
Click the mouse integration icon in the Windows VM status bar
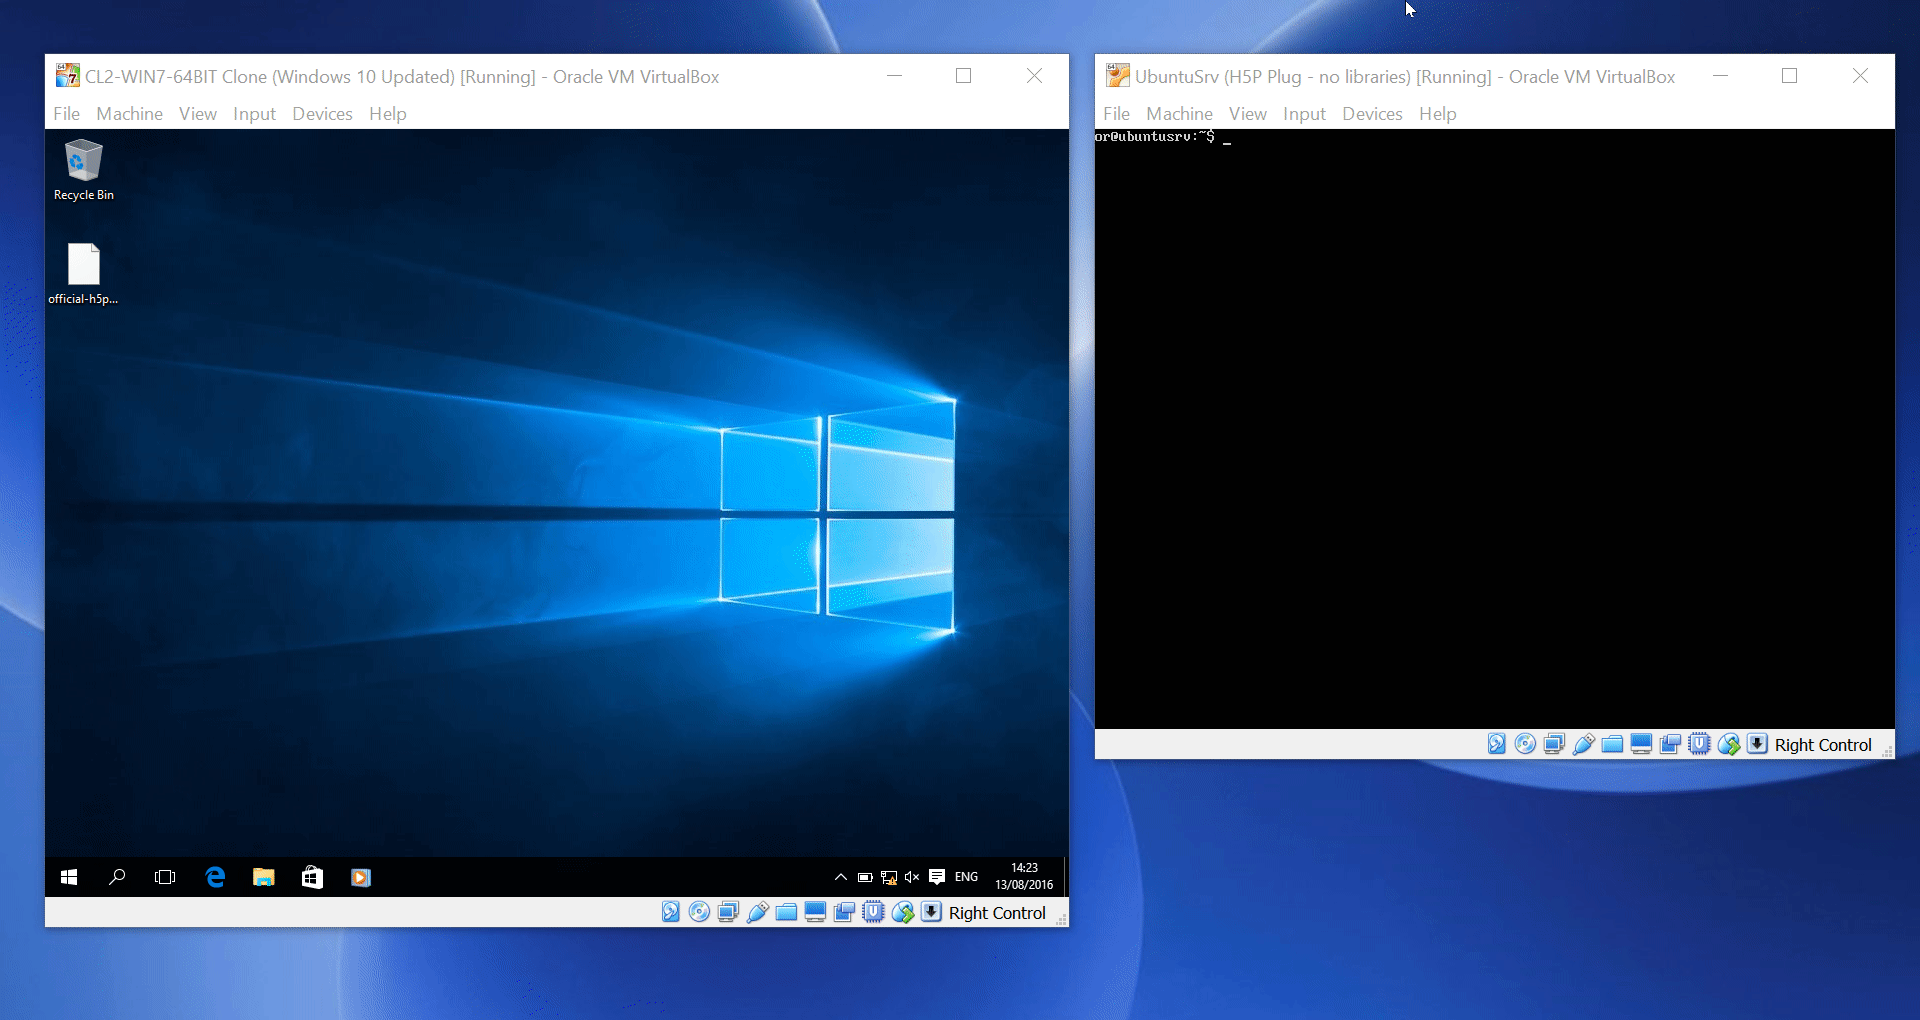click(903, 912)
